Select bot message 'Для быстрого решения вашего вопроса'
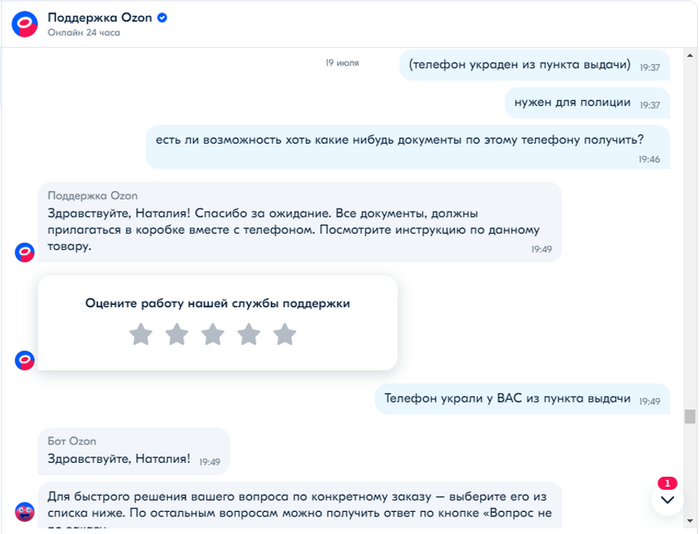Image resolution: width=700 pixels, height=534 pixels. tap(300, 505)
